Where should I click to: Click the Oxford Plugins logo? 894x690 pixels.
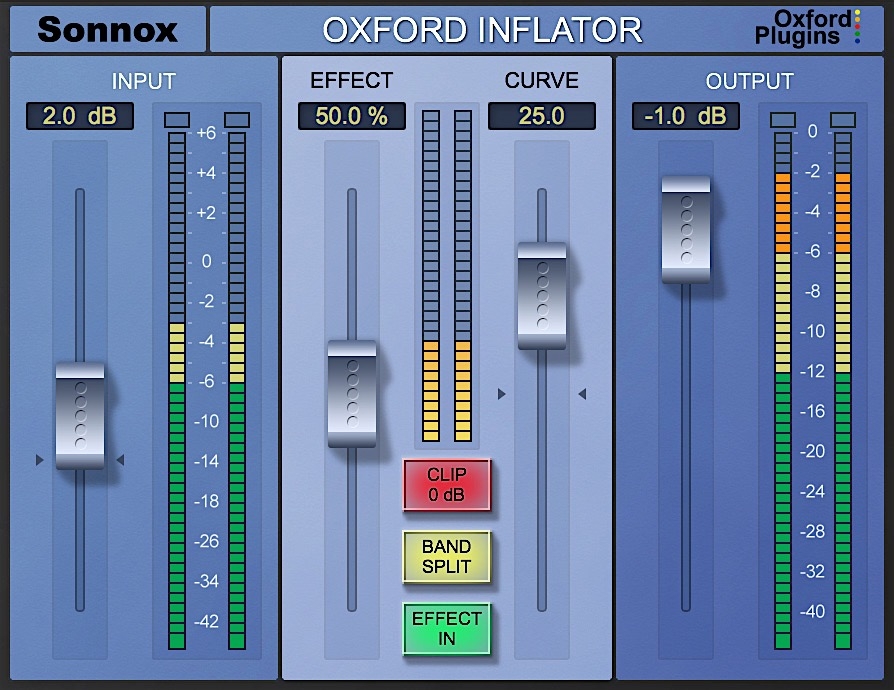(807, 27)
